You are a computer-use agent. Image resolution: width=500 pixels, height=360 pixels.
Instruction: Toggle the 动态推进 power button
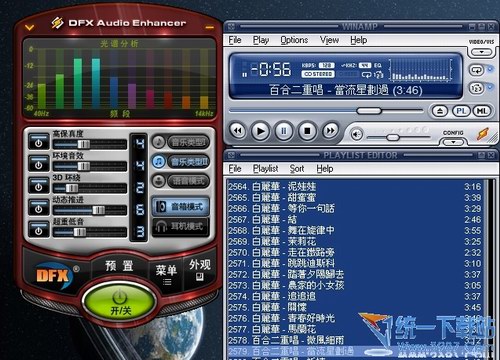pyautogui.click(x=39, y=207)
